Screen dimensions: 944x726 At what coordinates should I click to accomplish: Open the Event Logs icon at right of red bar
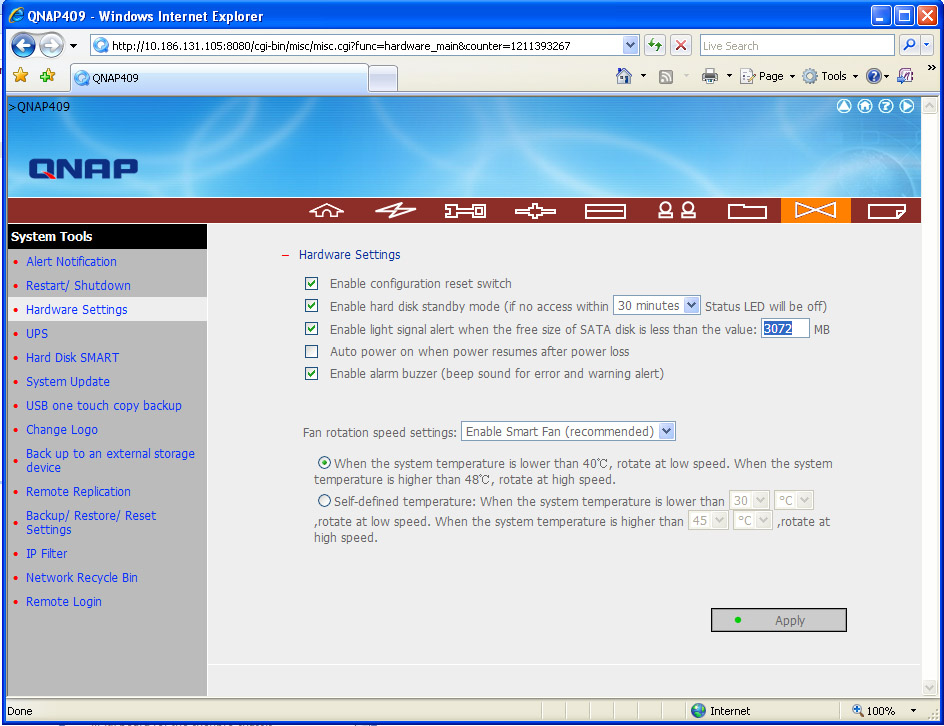coord(886,211)
